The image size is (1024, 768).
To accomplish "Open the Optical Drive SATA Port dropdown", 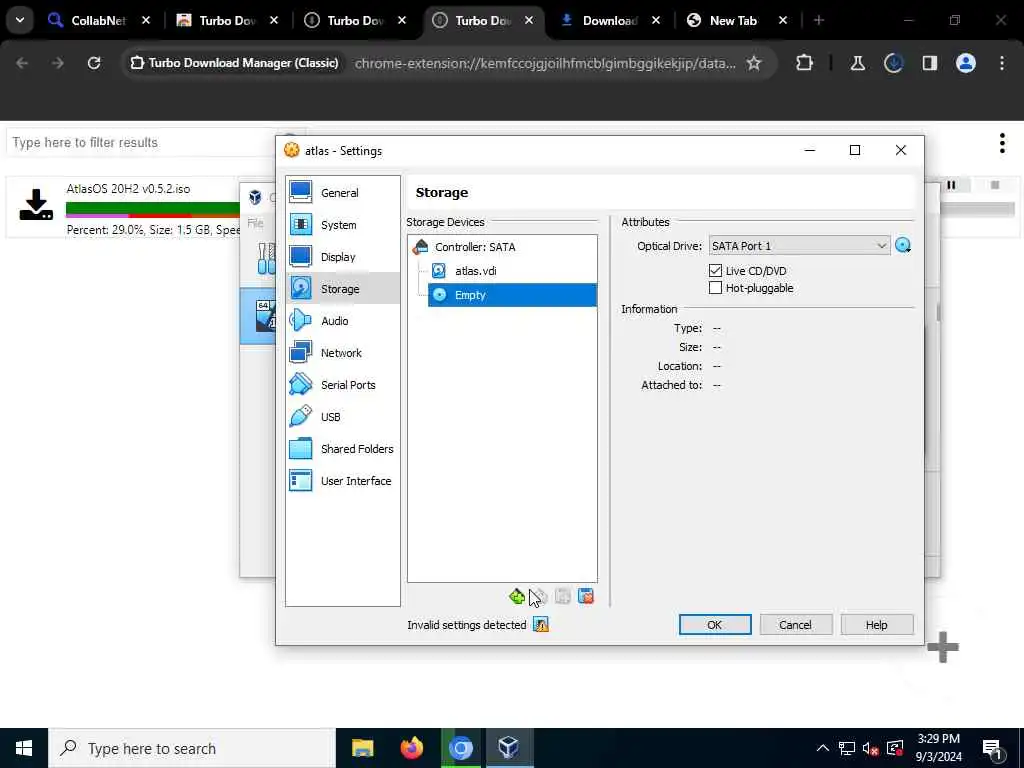I will 799,246.
